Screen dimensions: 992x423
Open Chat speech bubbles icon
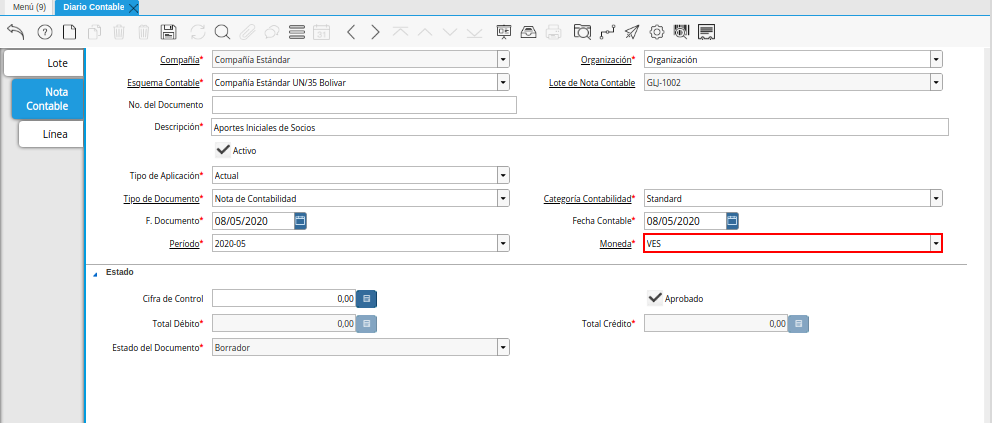tap(271, 32)
